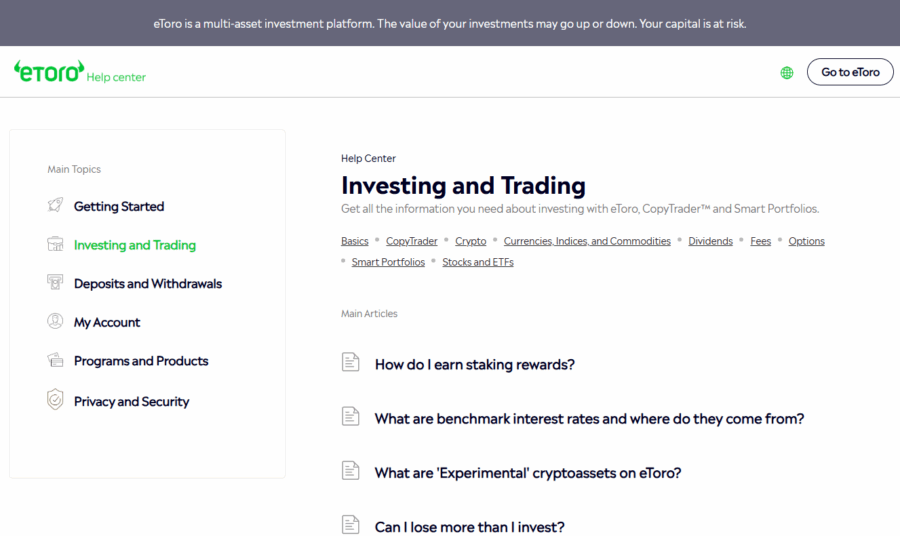The width and height of the screenshot is (900, 536).
Task: Click the Deposits and Withdrawals icon
Action: pyautogui.click(x=55, y=283)
